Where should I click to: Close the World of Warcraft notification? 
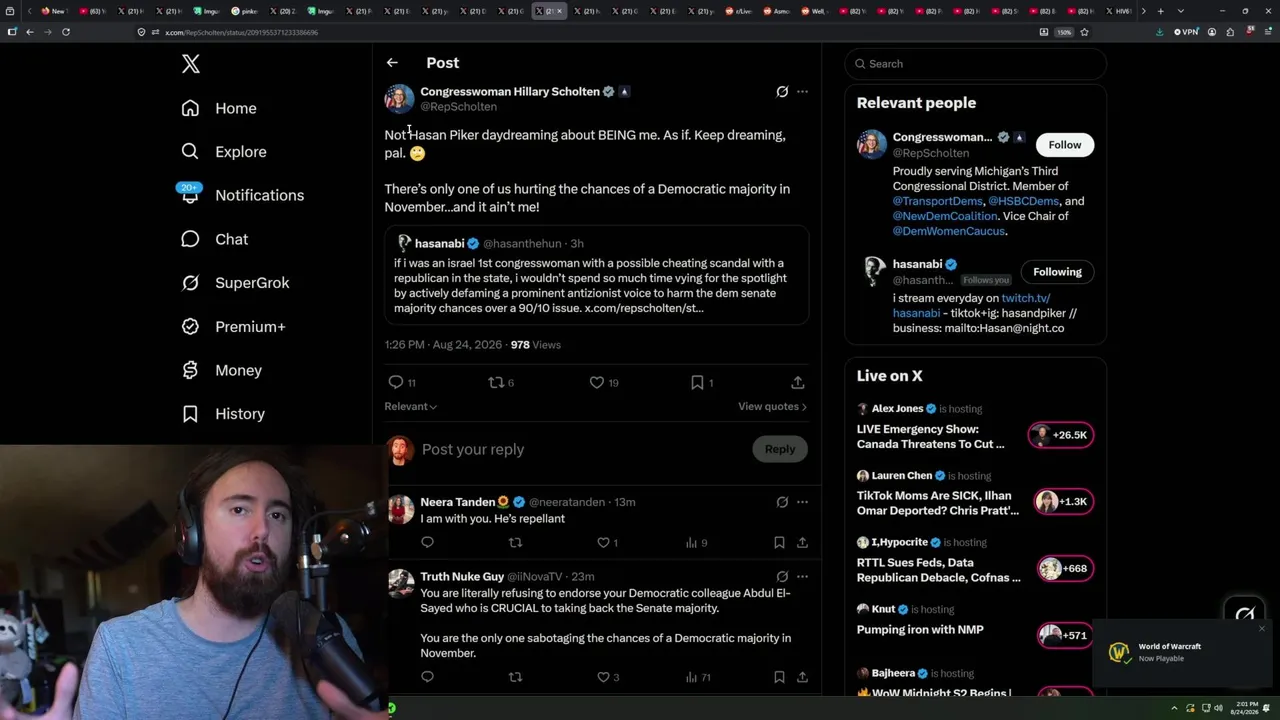(x=1262, y=629)
